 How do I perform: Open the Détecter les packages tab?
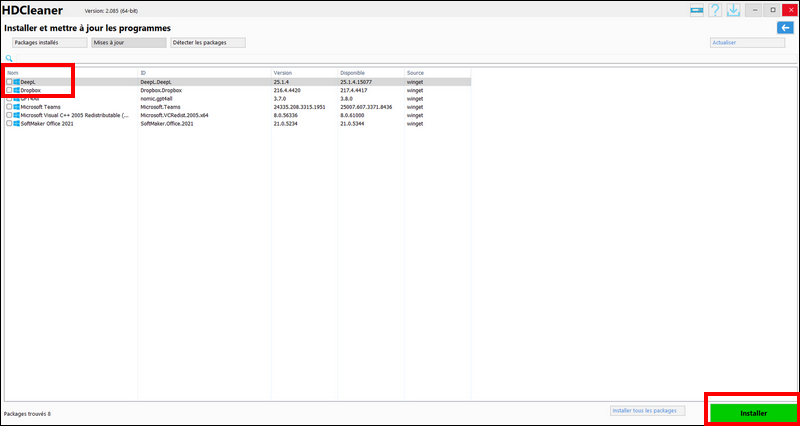point(208,43)
